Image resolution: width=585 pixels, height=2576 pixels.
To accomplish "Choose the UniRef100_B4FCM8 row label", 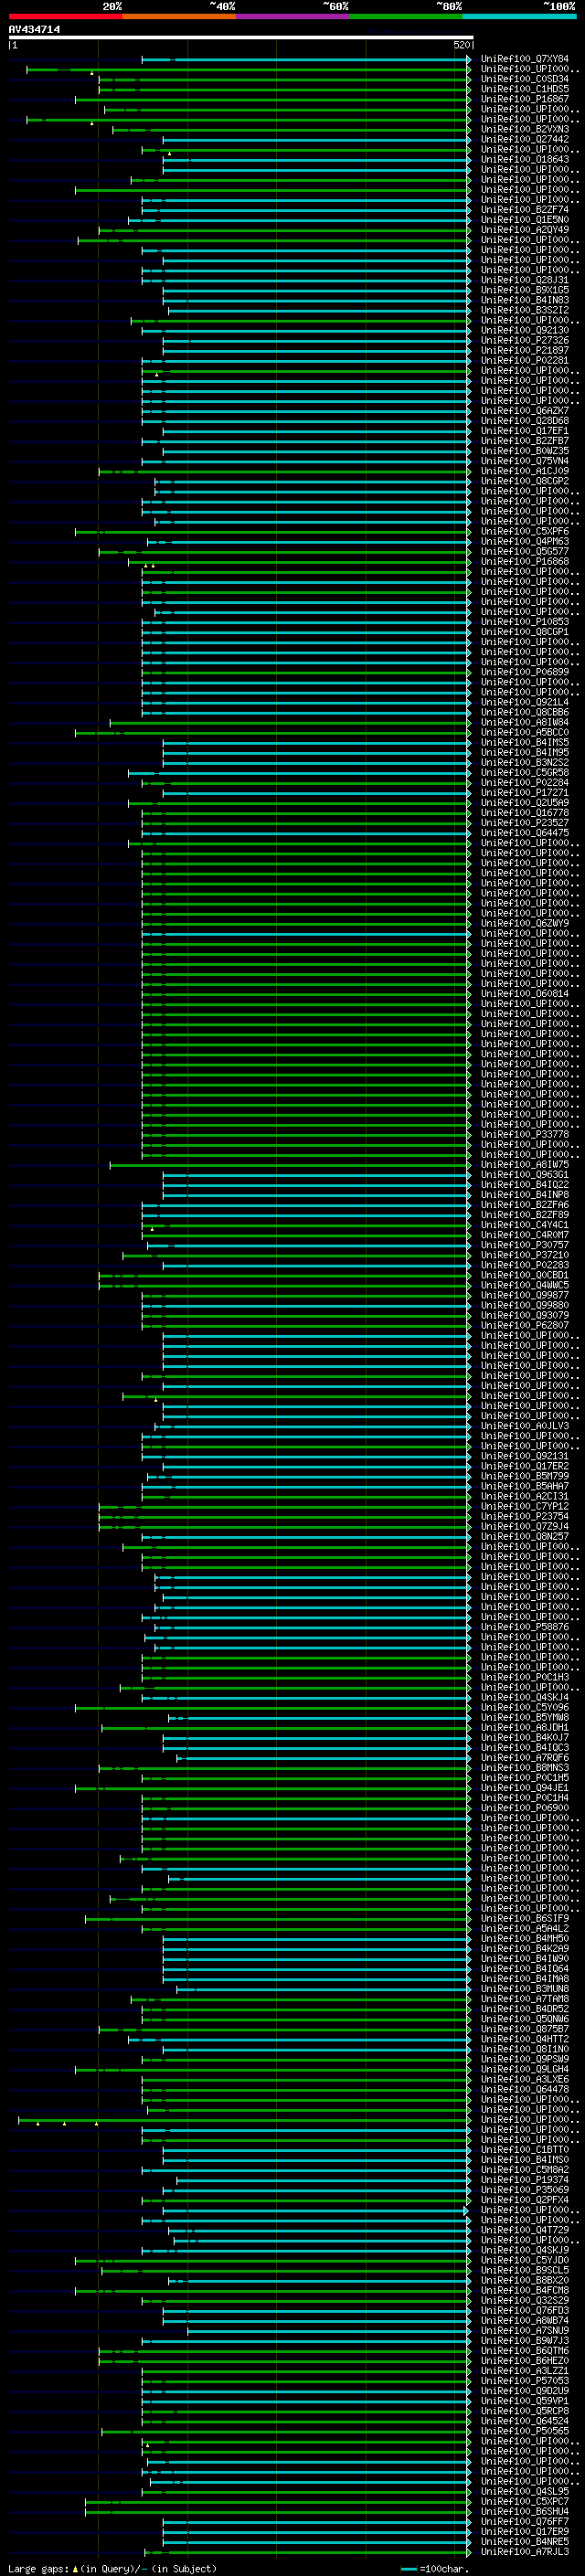I will 525,2290.
